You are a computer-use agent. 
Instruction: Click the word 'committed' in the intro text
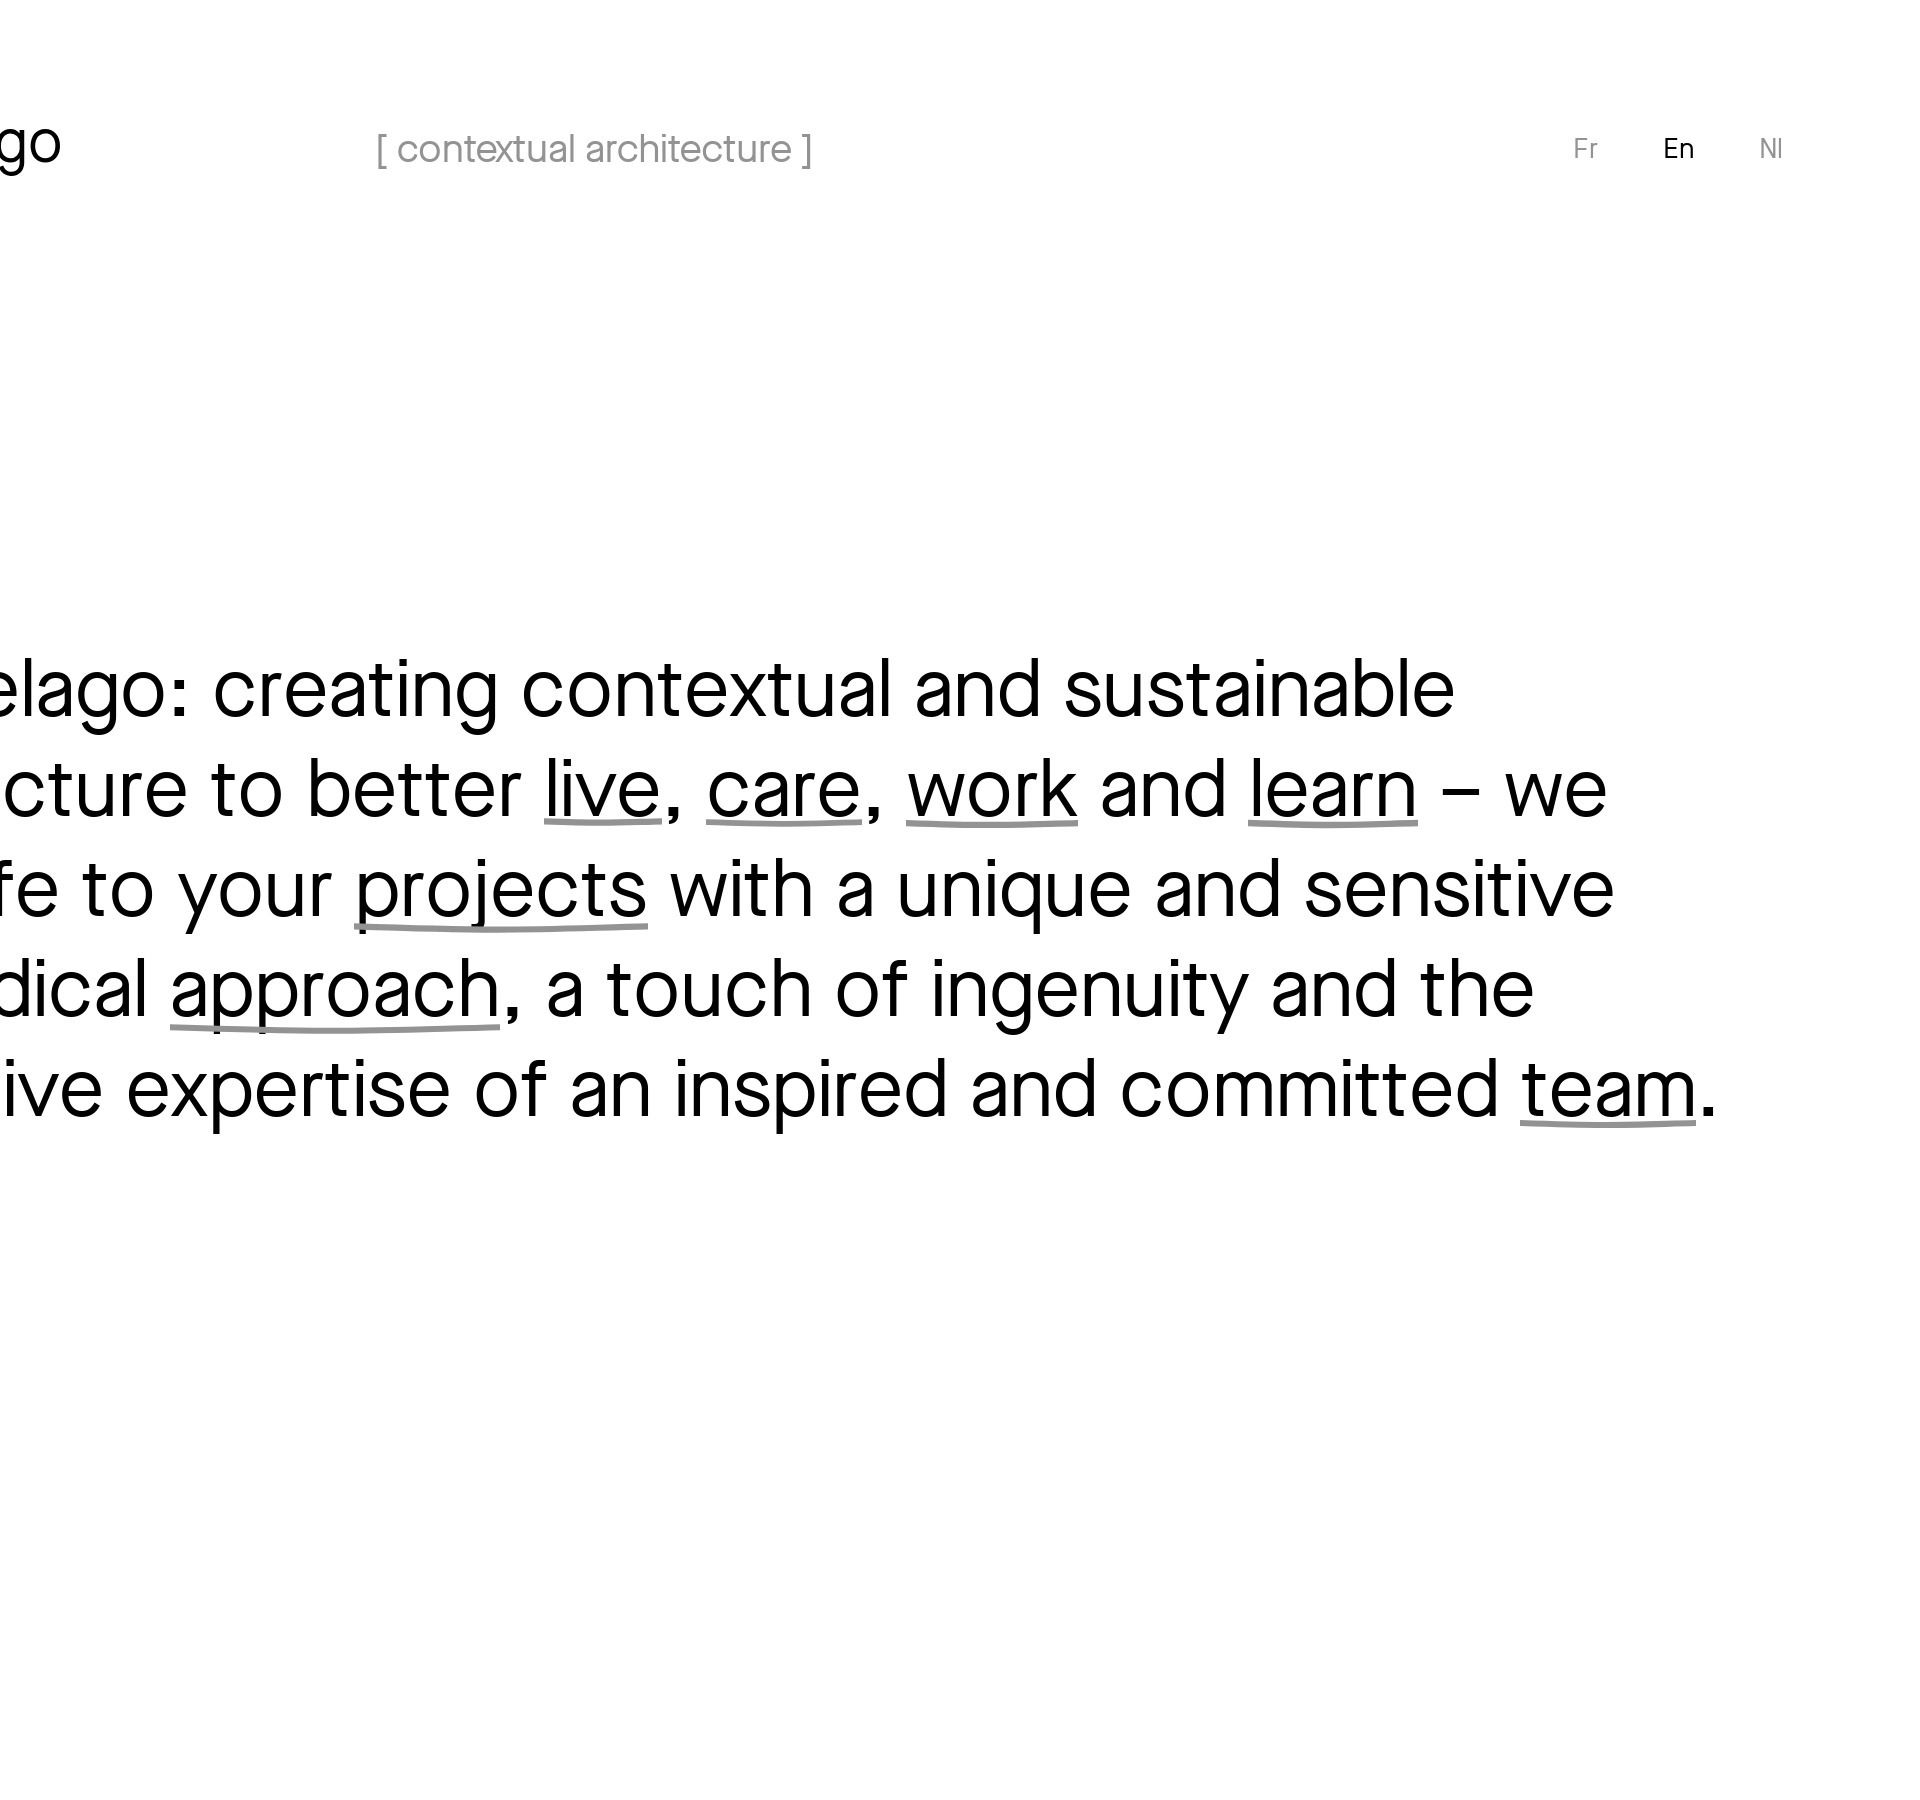click(1308, 1091)
